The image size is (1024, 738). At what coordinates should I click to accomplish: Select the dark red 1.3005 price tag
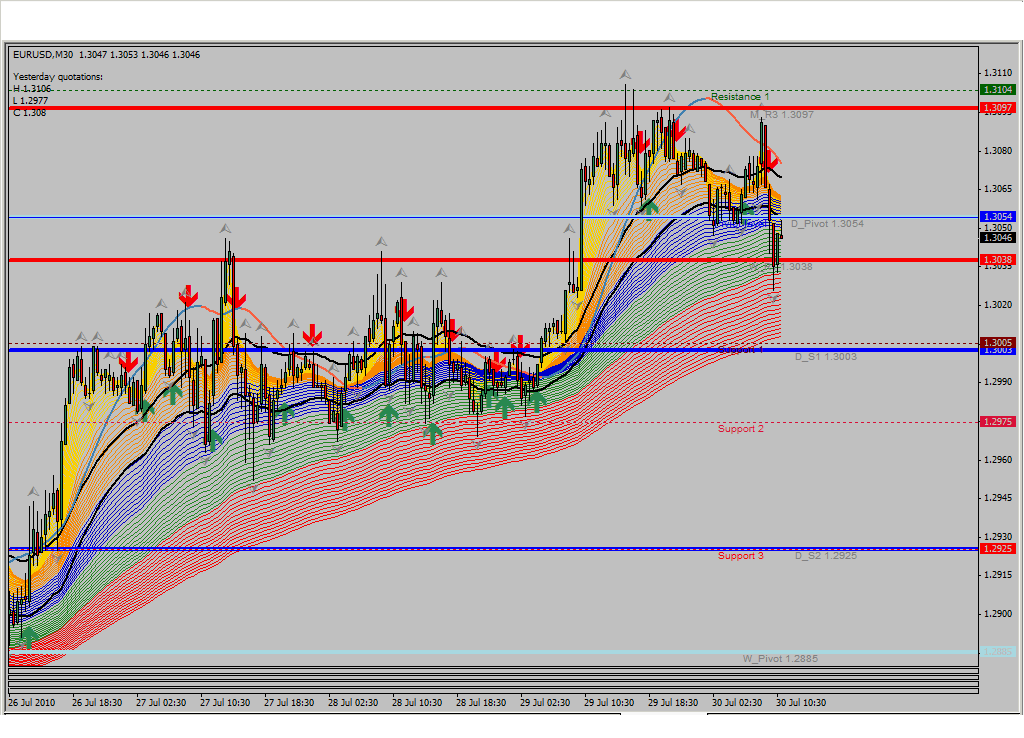click(x=997, y=342)
